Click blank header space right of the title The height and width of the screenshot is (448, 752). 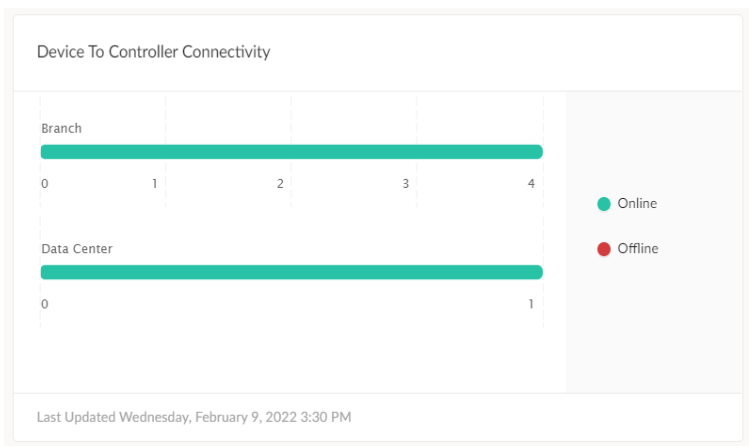(x=500, y=52)
